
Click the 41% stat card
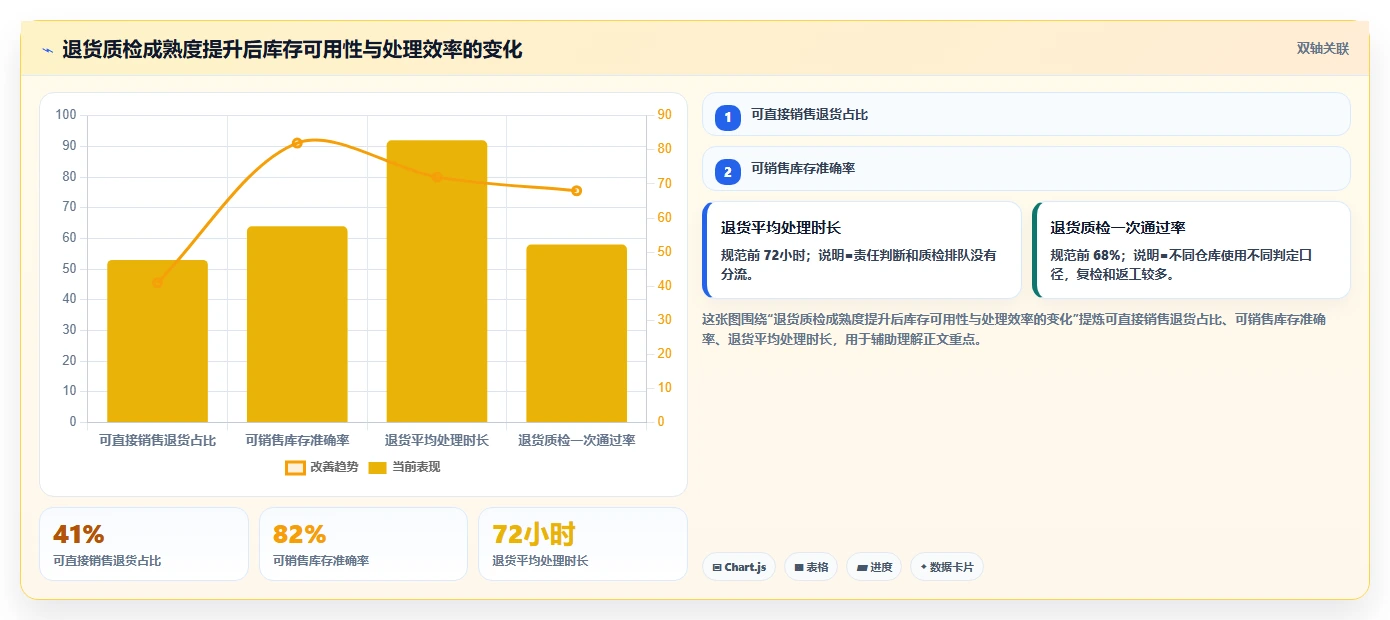click(144, 544)
